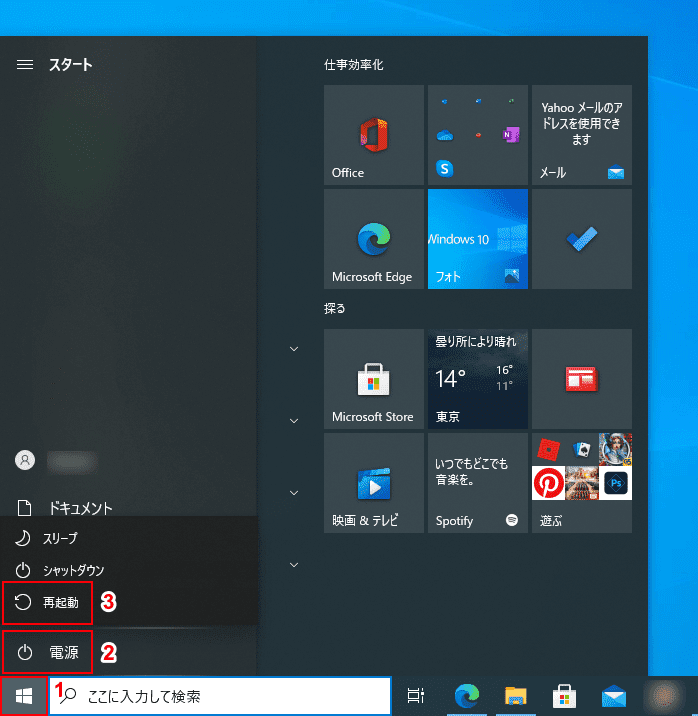Open the Mail tile with Yahoo message
Screen dimensions: 698x716
click(582, 135)
